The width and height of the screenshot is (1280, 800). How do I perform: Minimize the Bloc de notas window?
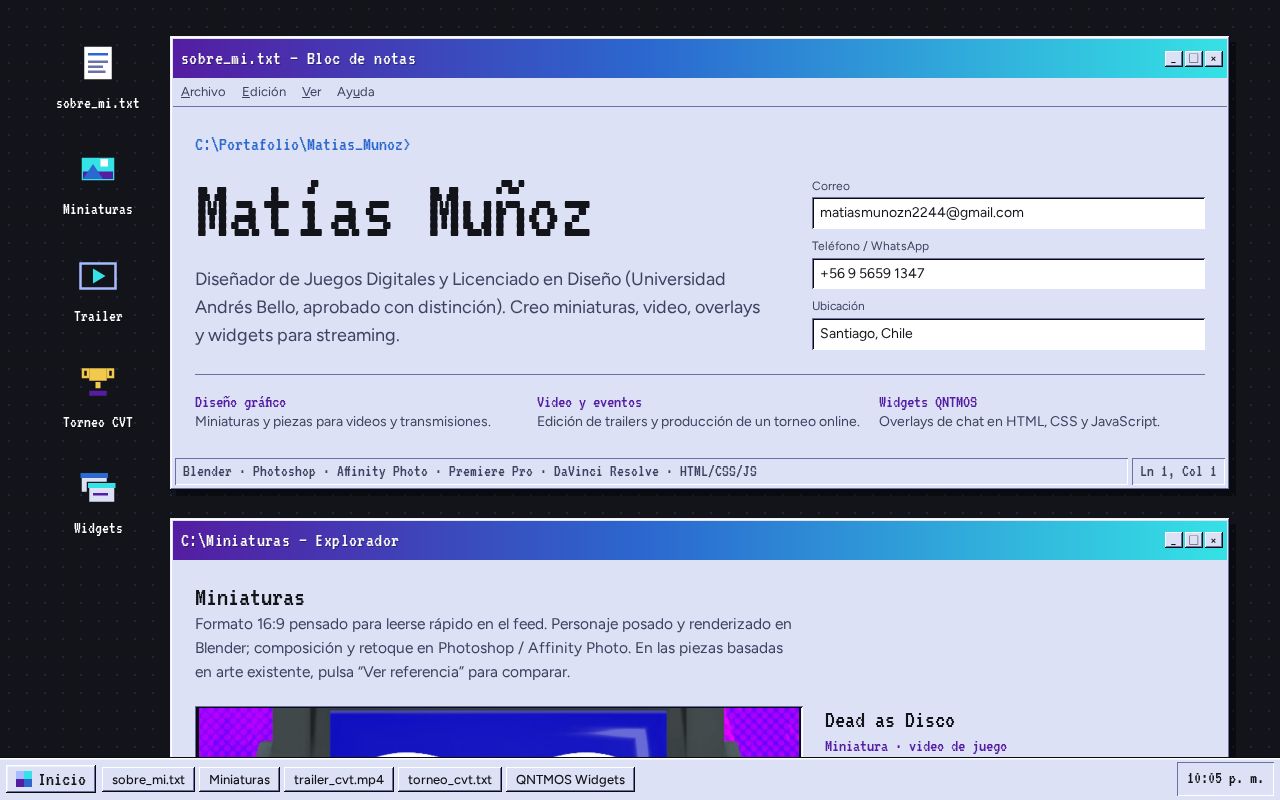coord(1173,59)
